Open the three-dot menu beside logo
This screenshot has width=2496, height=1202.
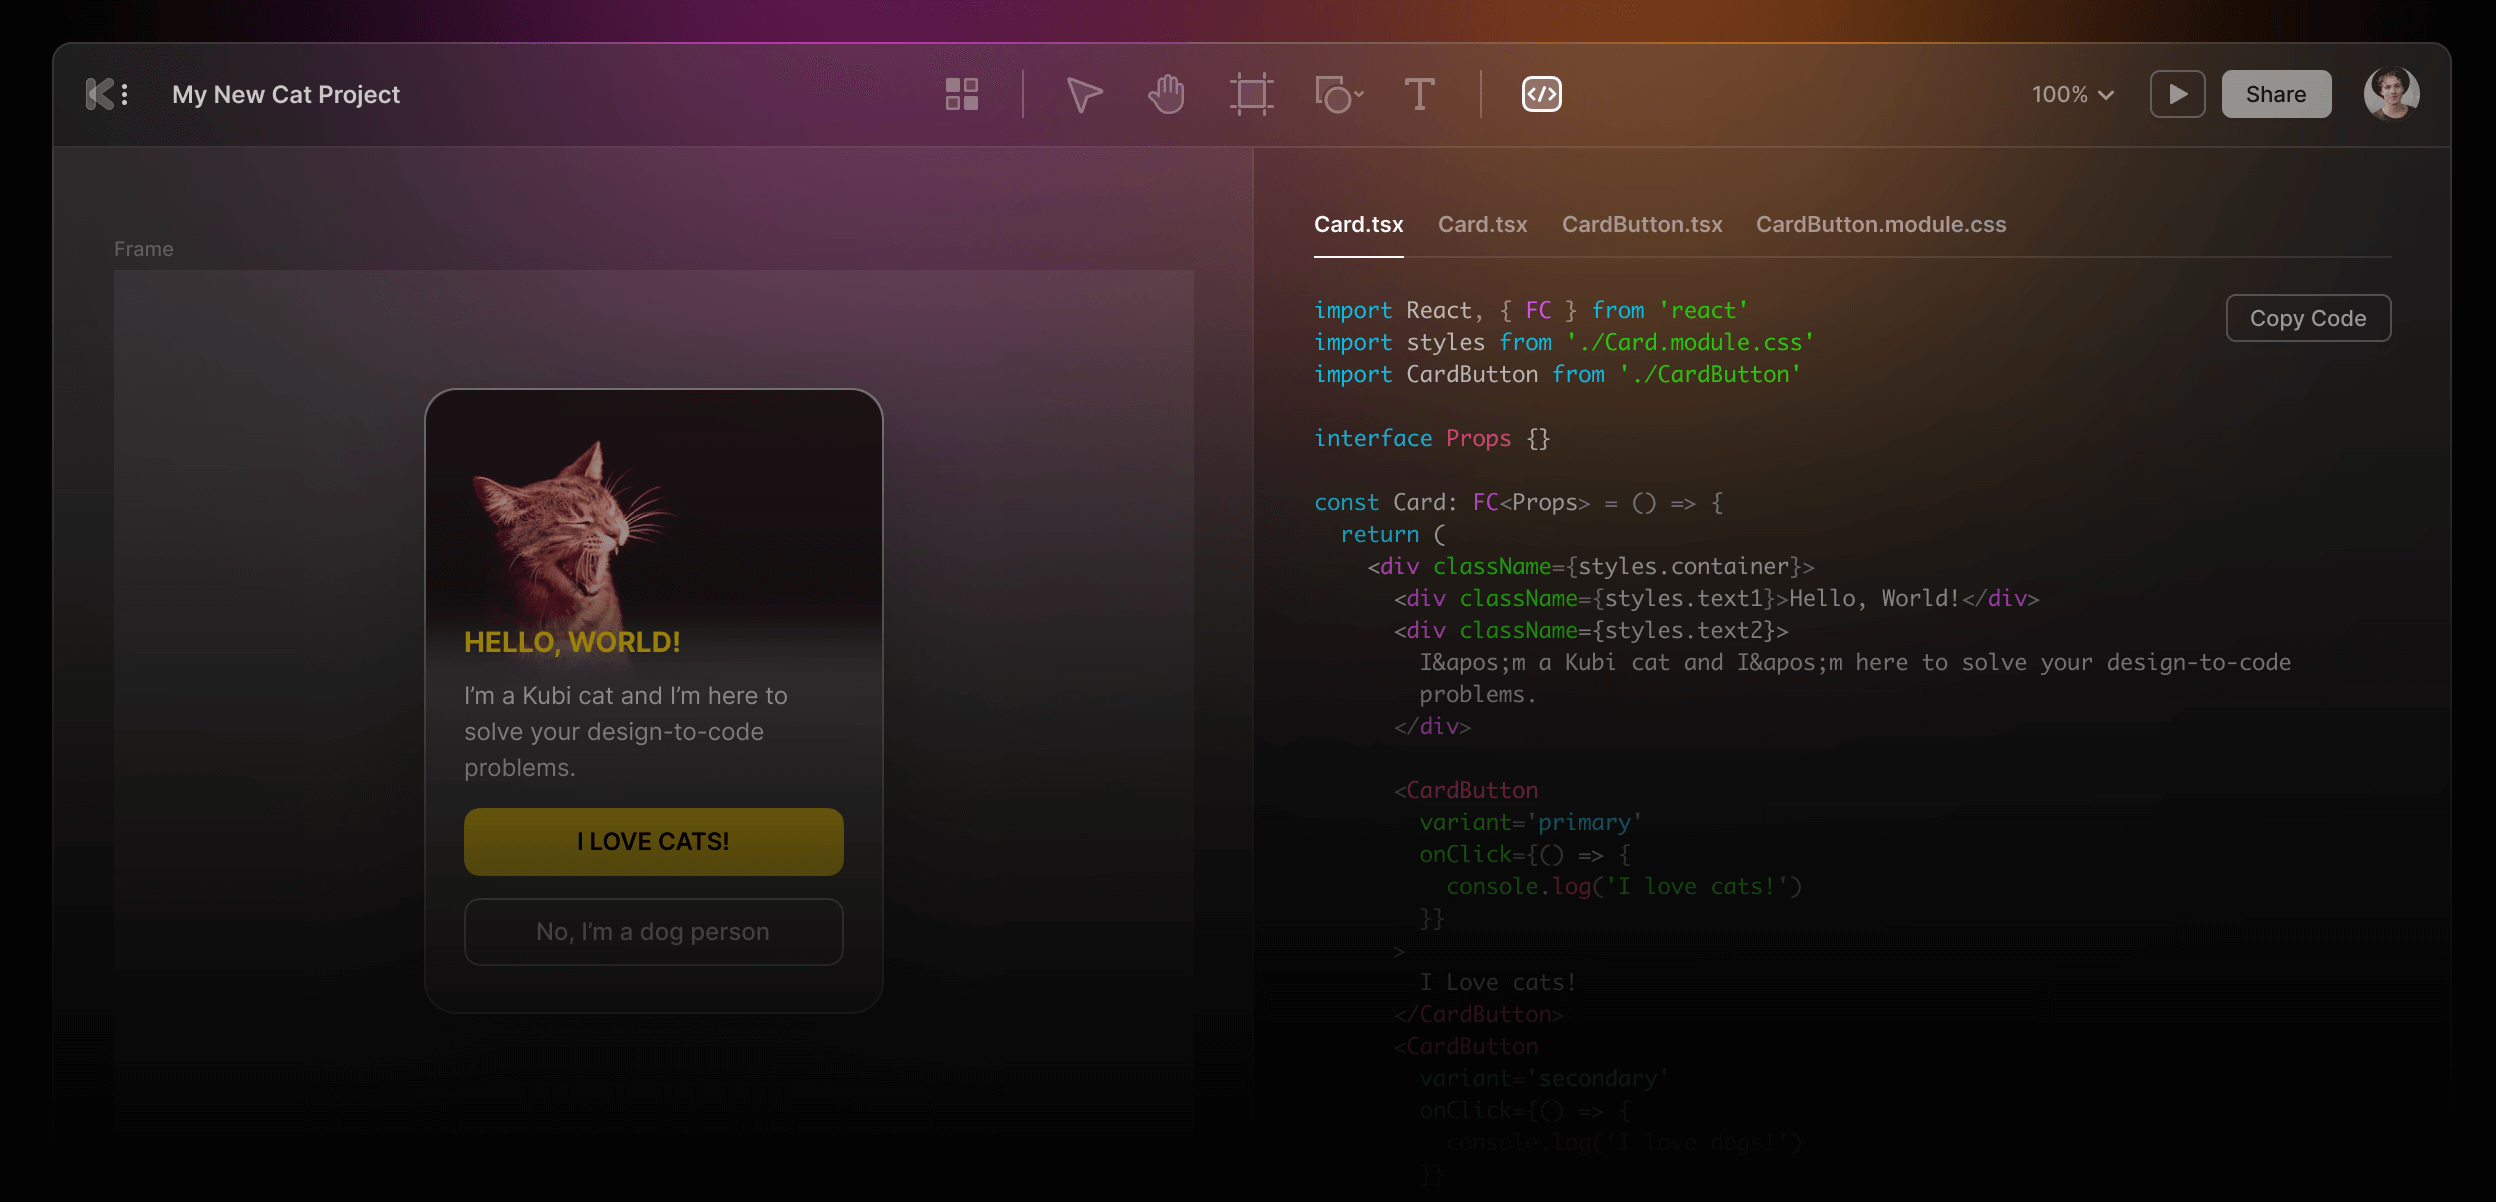[125, 94]
